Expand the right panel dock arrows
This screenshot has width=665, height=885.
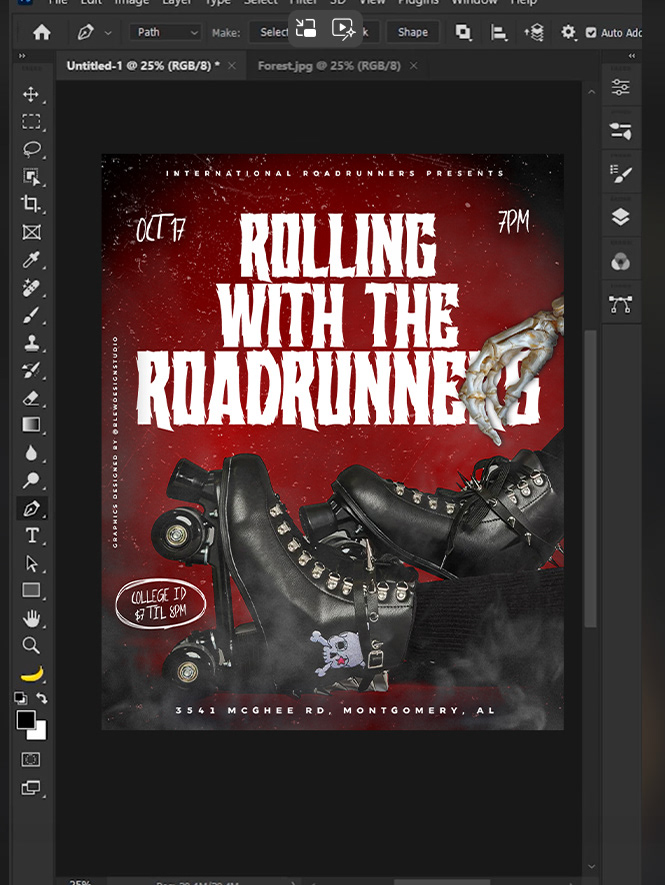click(632, 56)
